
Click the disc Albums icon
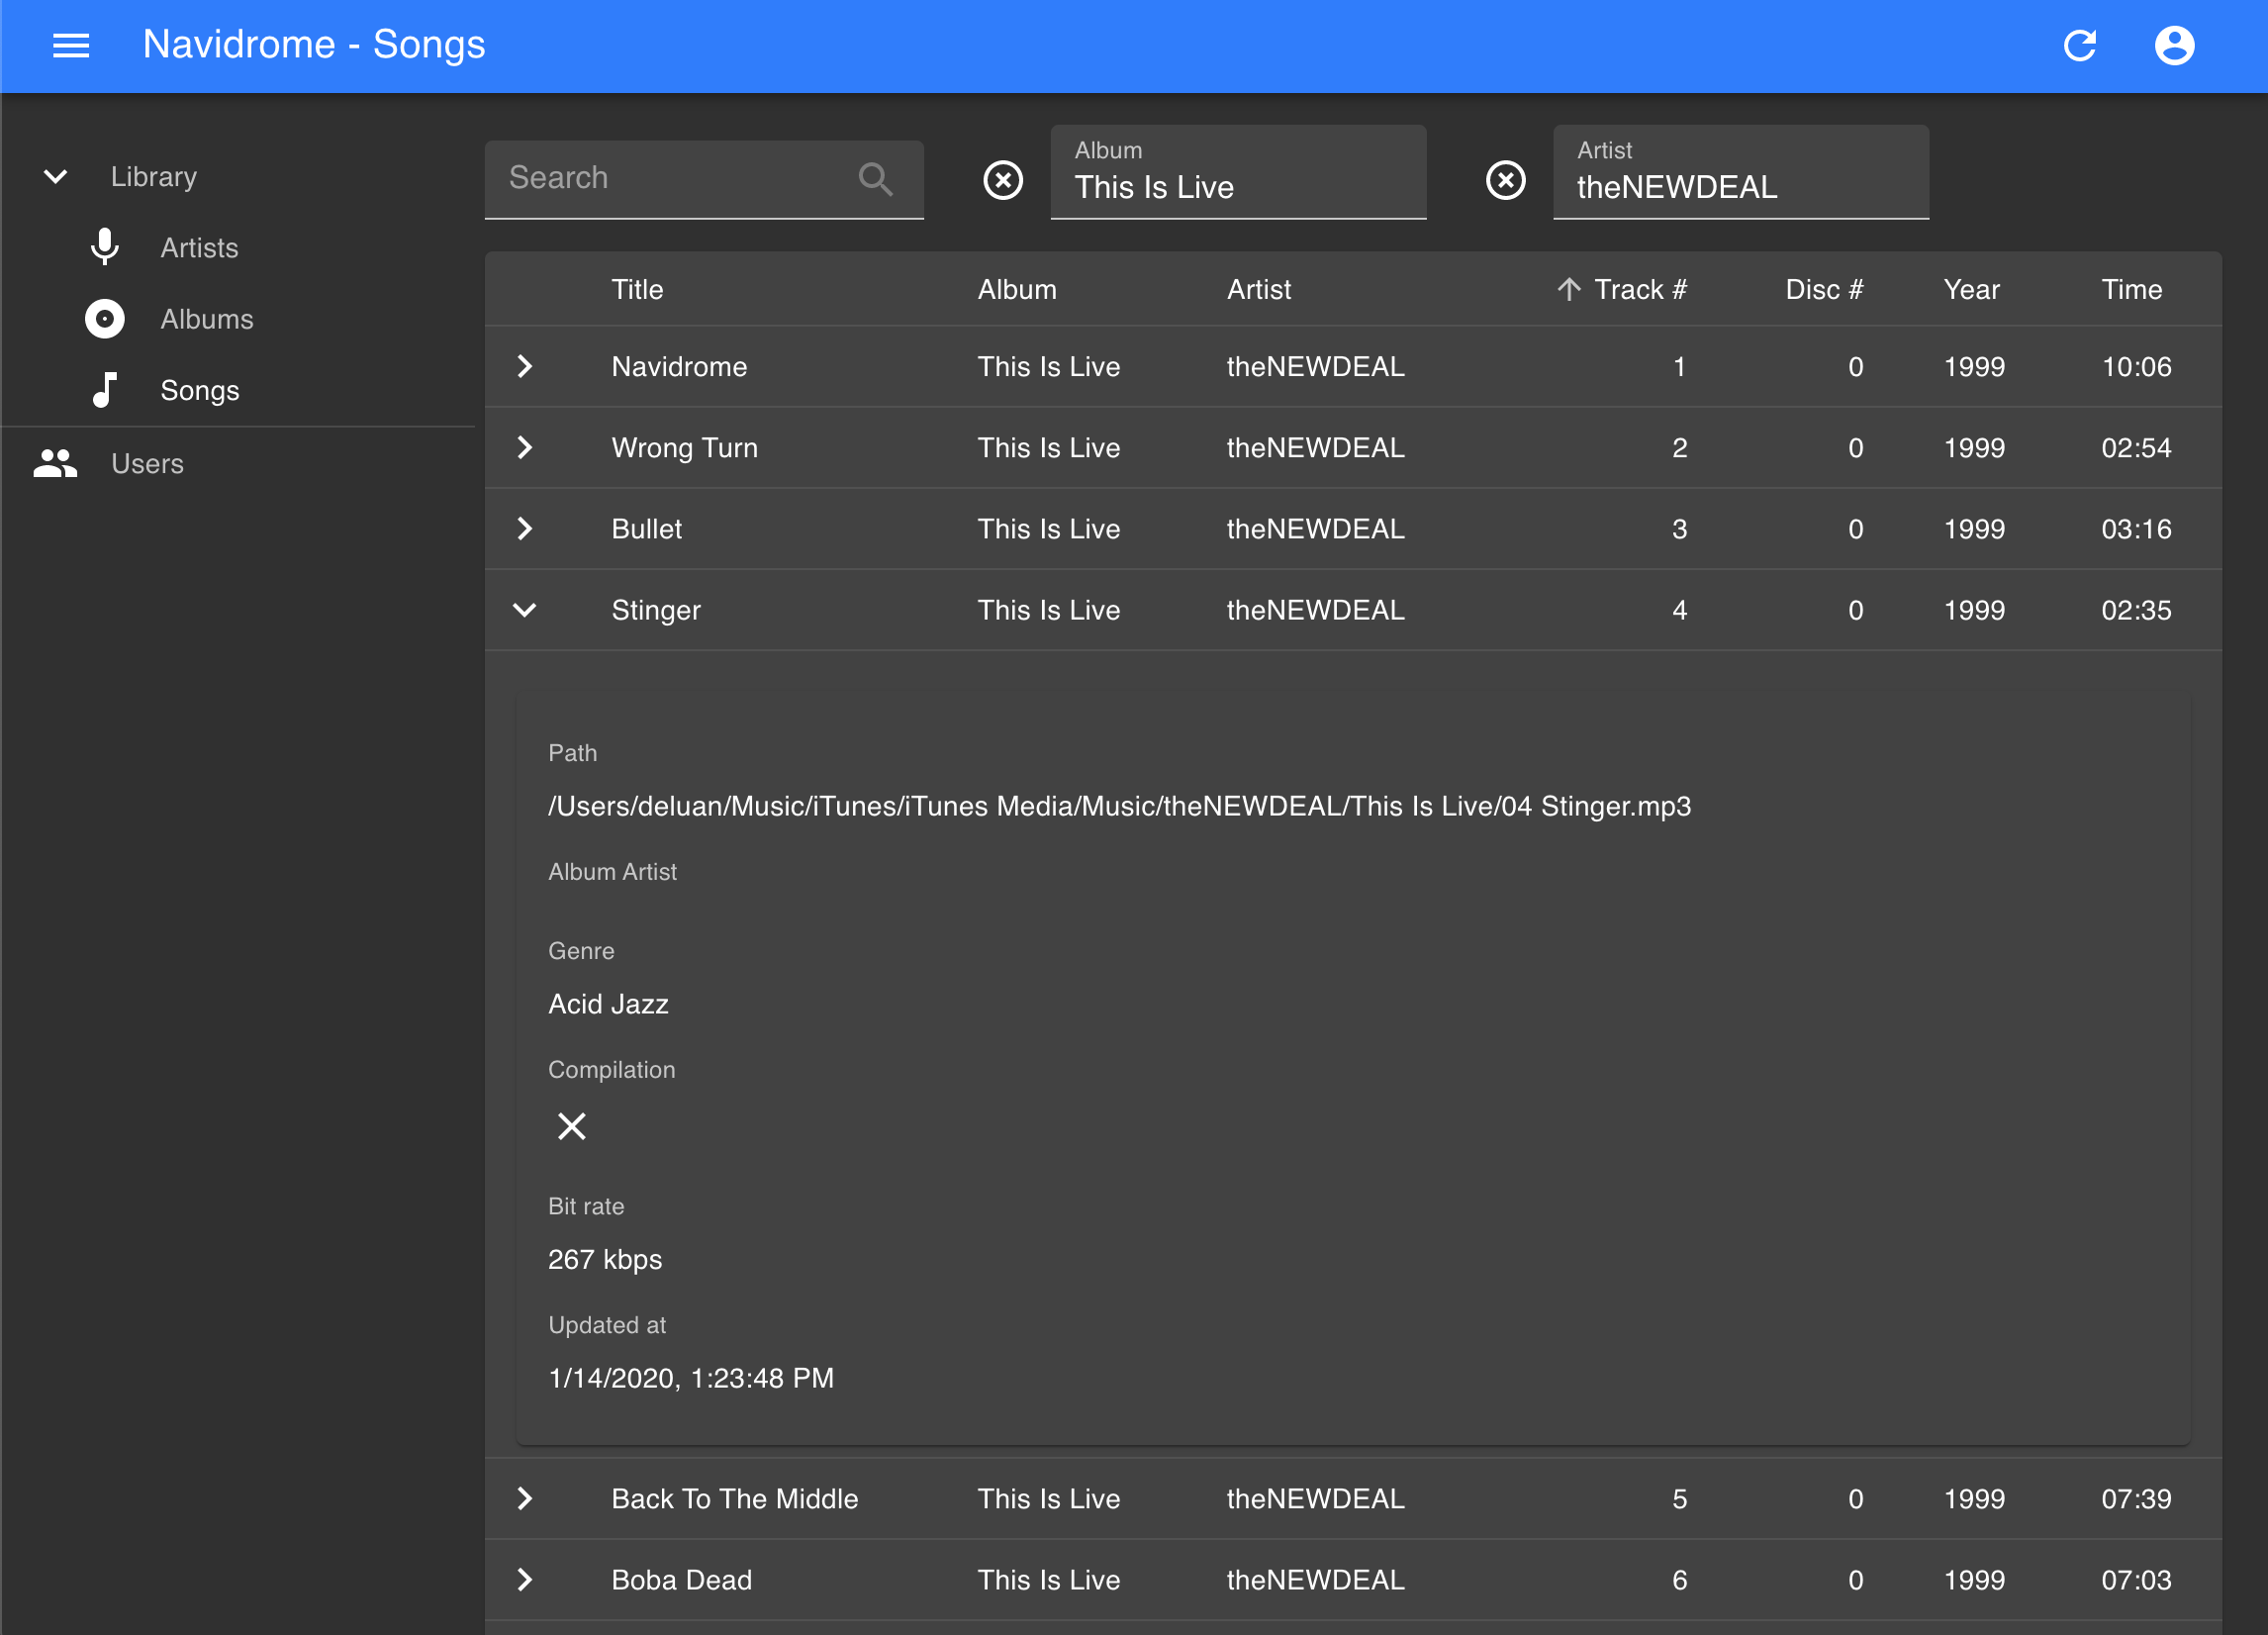104,319
